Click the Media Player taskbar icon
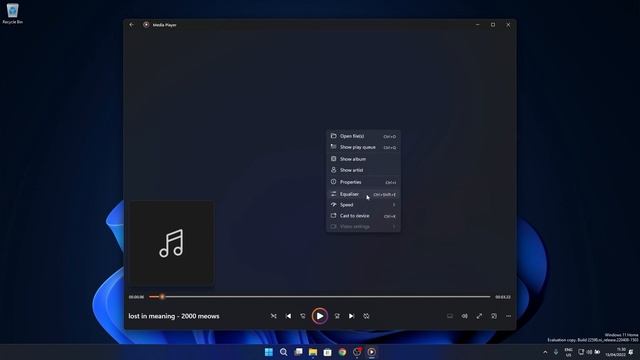Image resolution: width=640 pixels, height=360 pixels. [371, 352]
